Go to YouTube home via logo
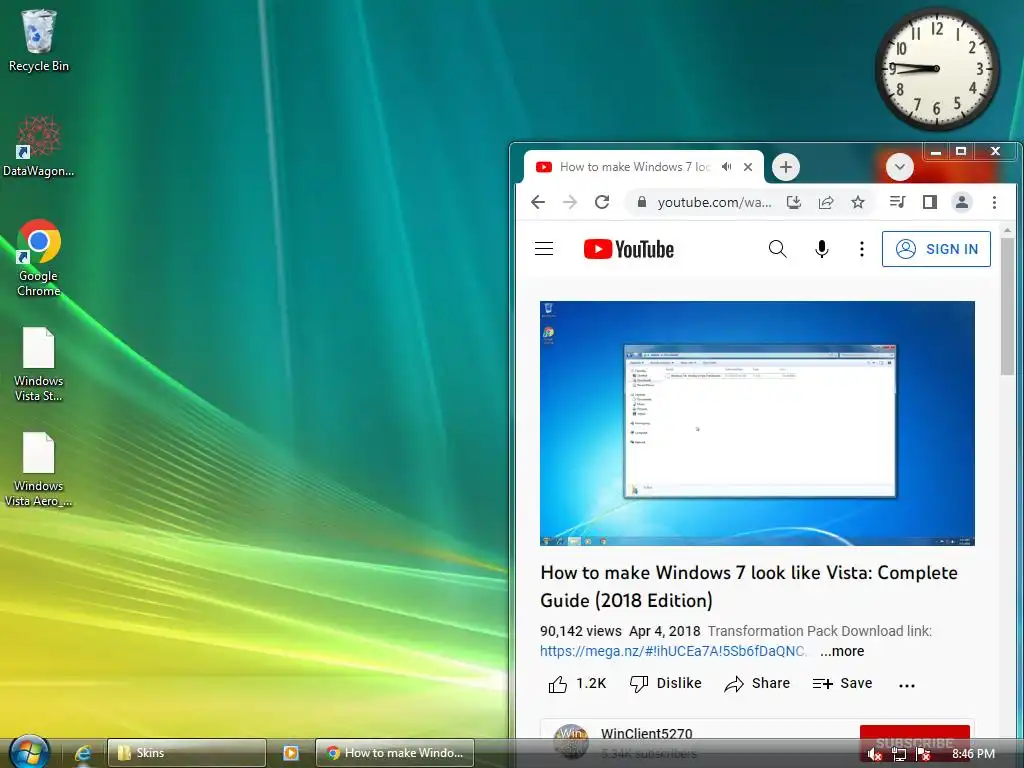1024x768 pixels. tap(628, 249)
